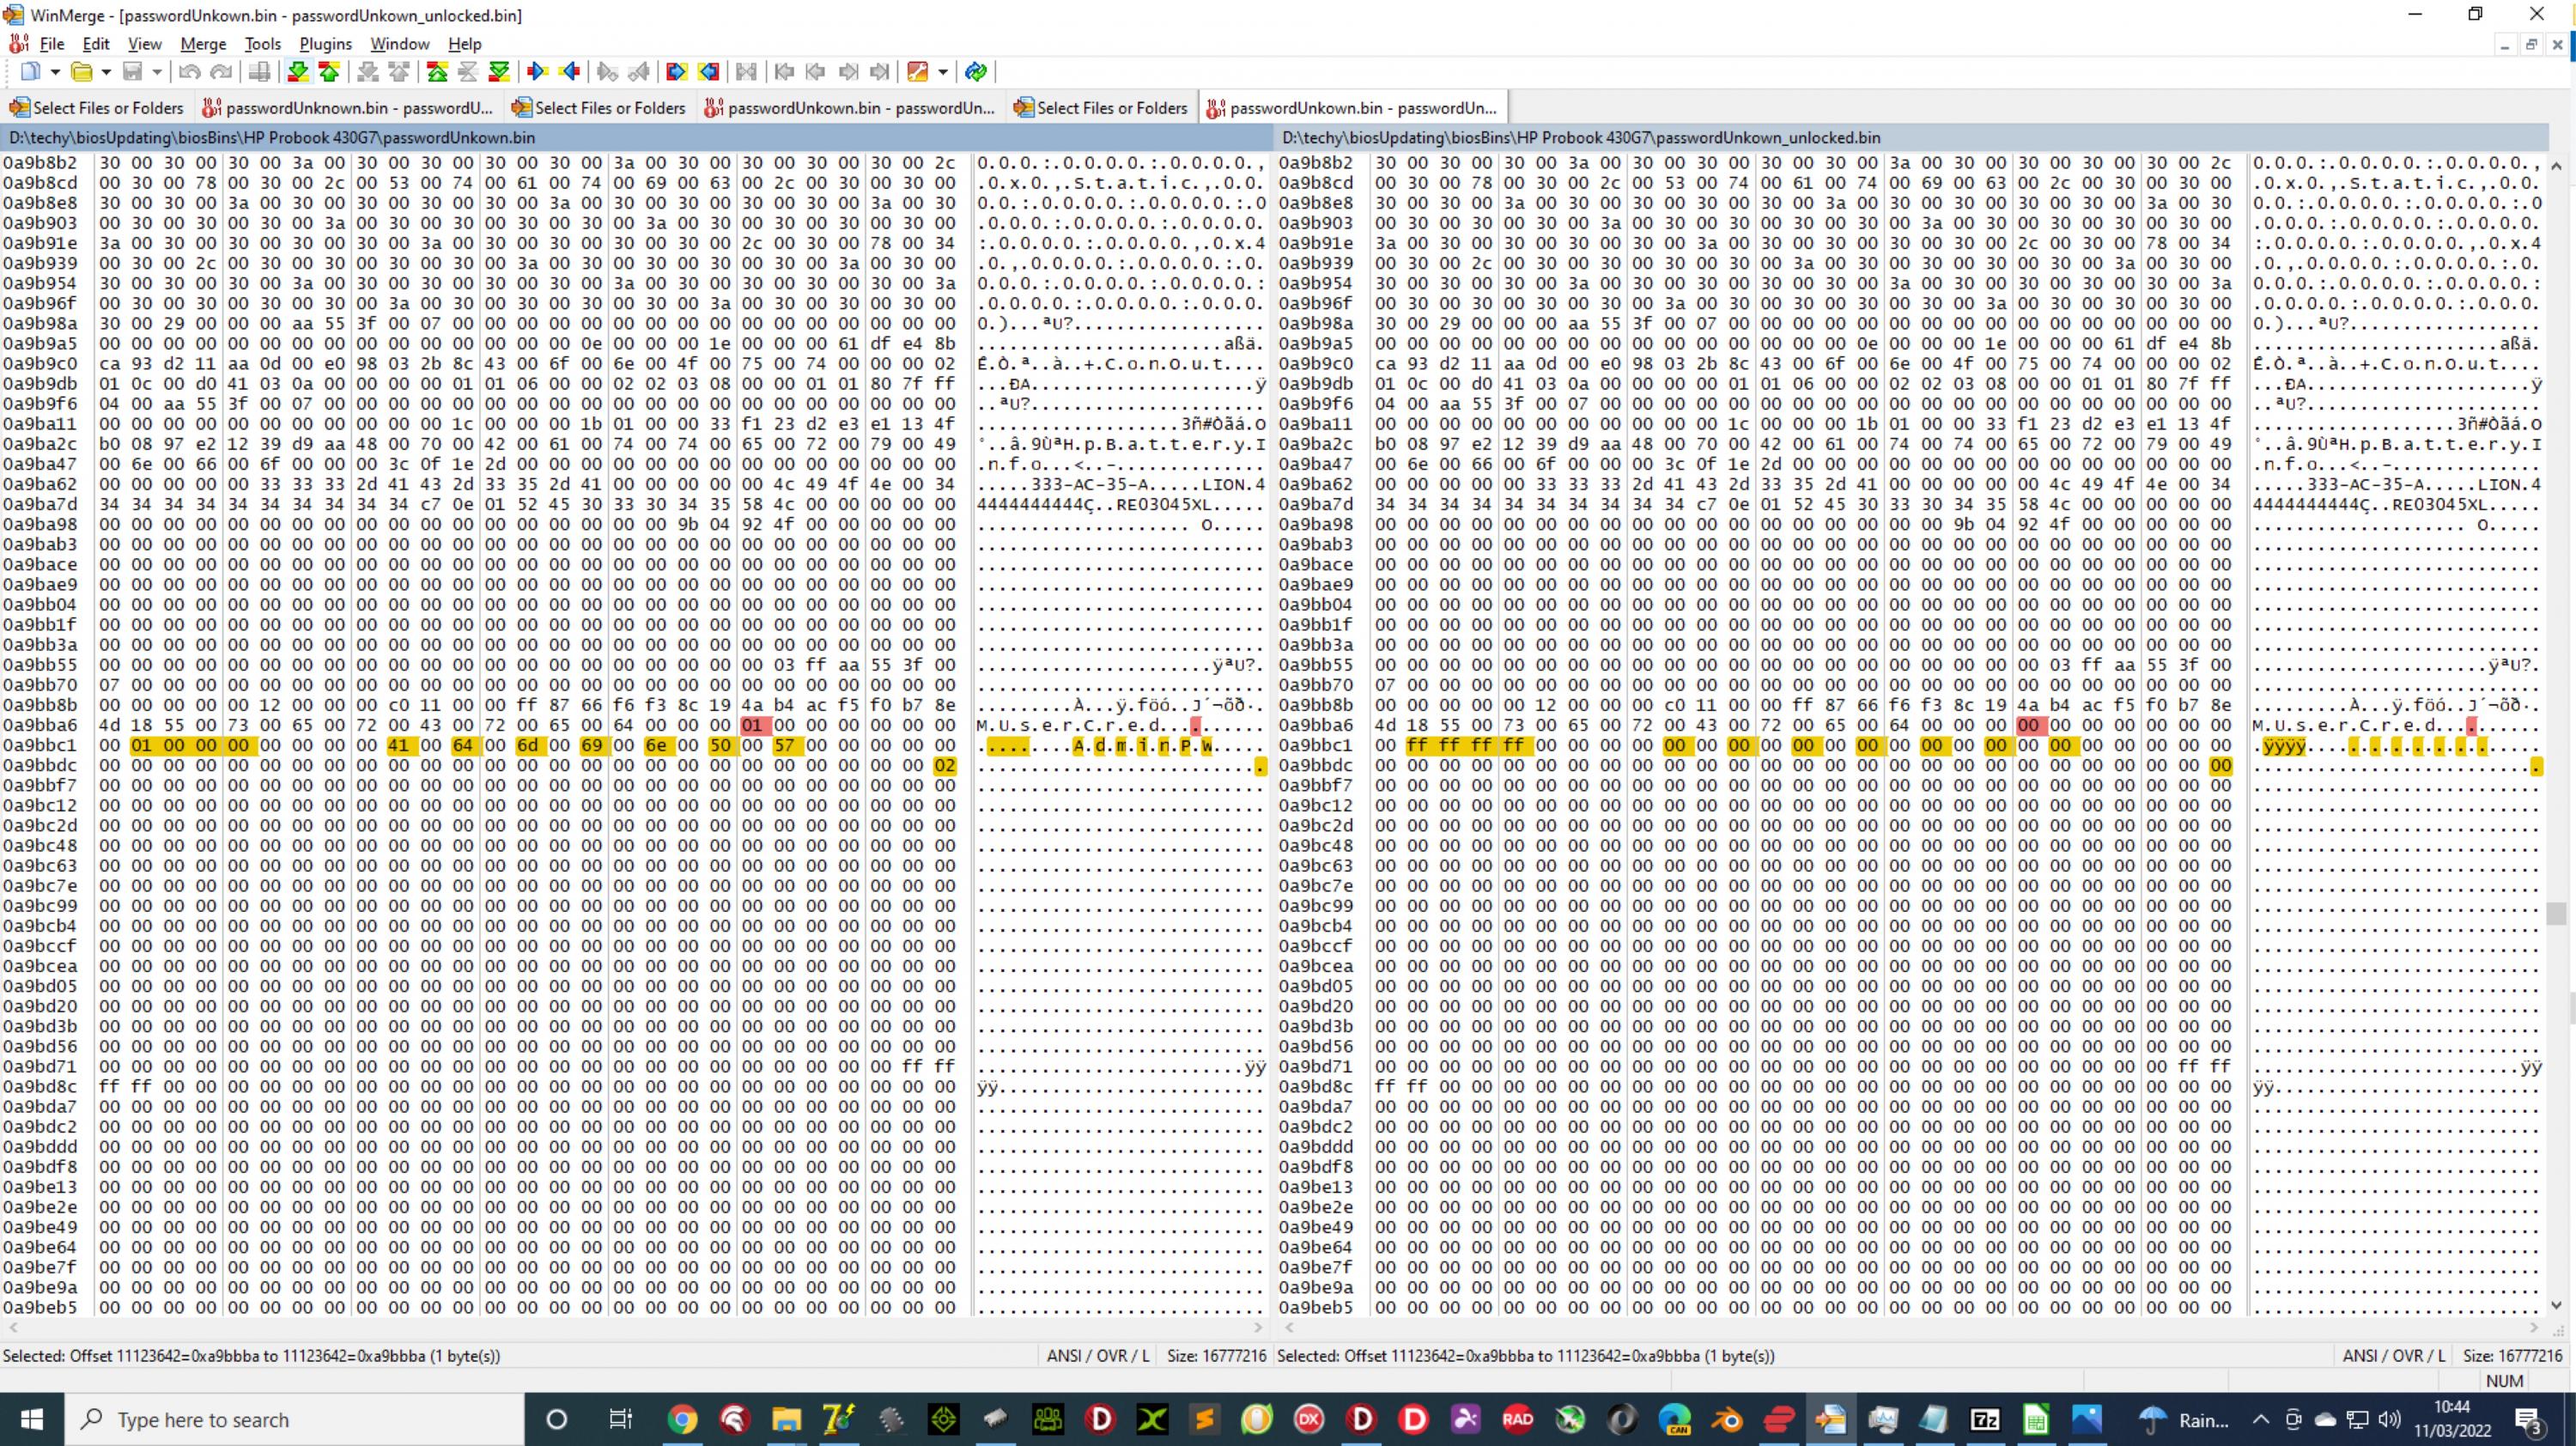Copy difference to the left pane

pyautogui.click(x=570, y=71)
